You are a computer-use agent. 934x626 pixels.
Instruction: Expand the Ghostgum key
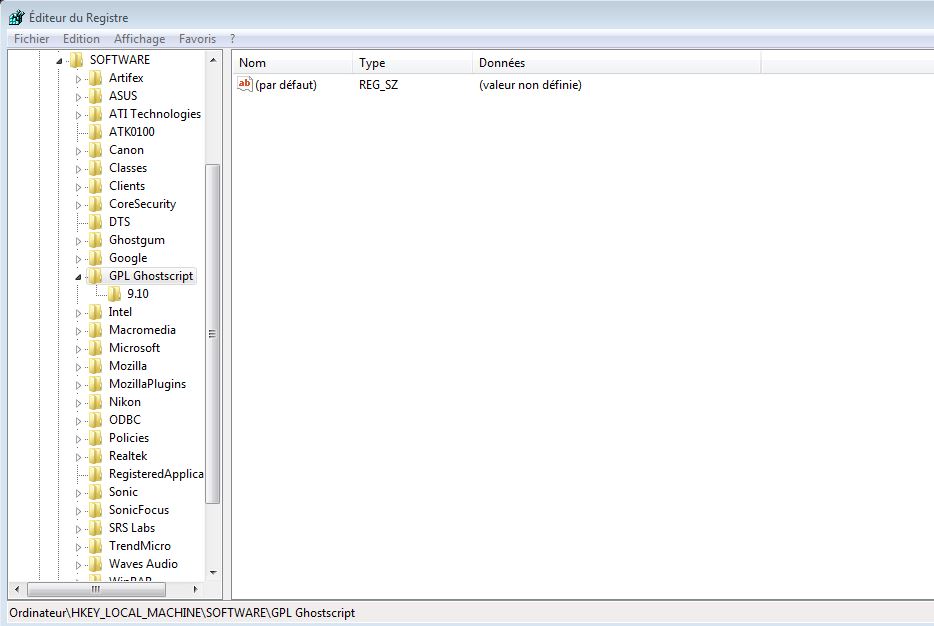pos(78,241)
